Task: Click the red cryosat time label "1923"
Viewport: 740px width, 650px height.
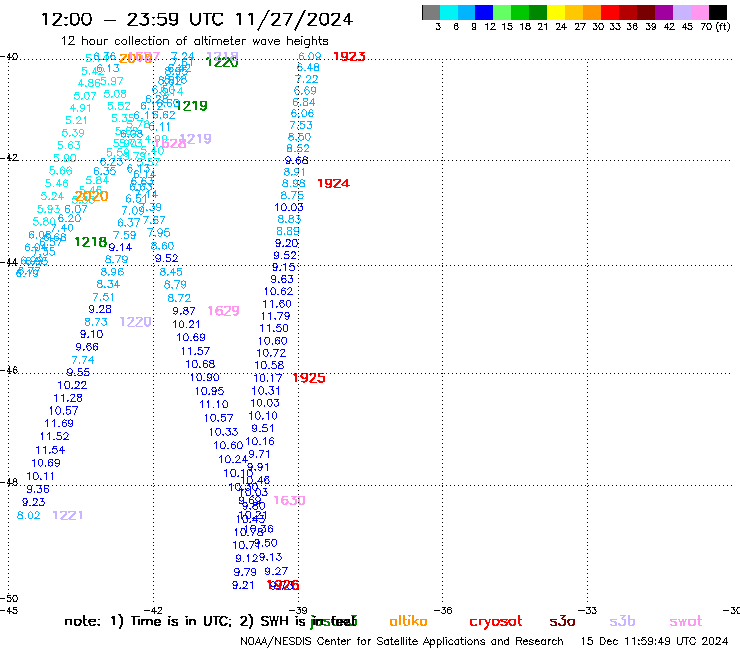Action: click(x=349, y=57)
